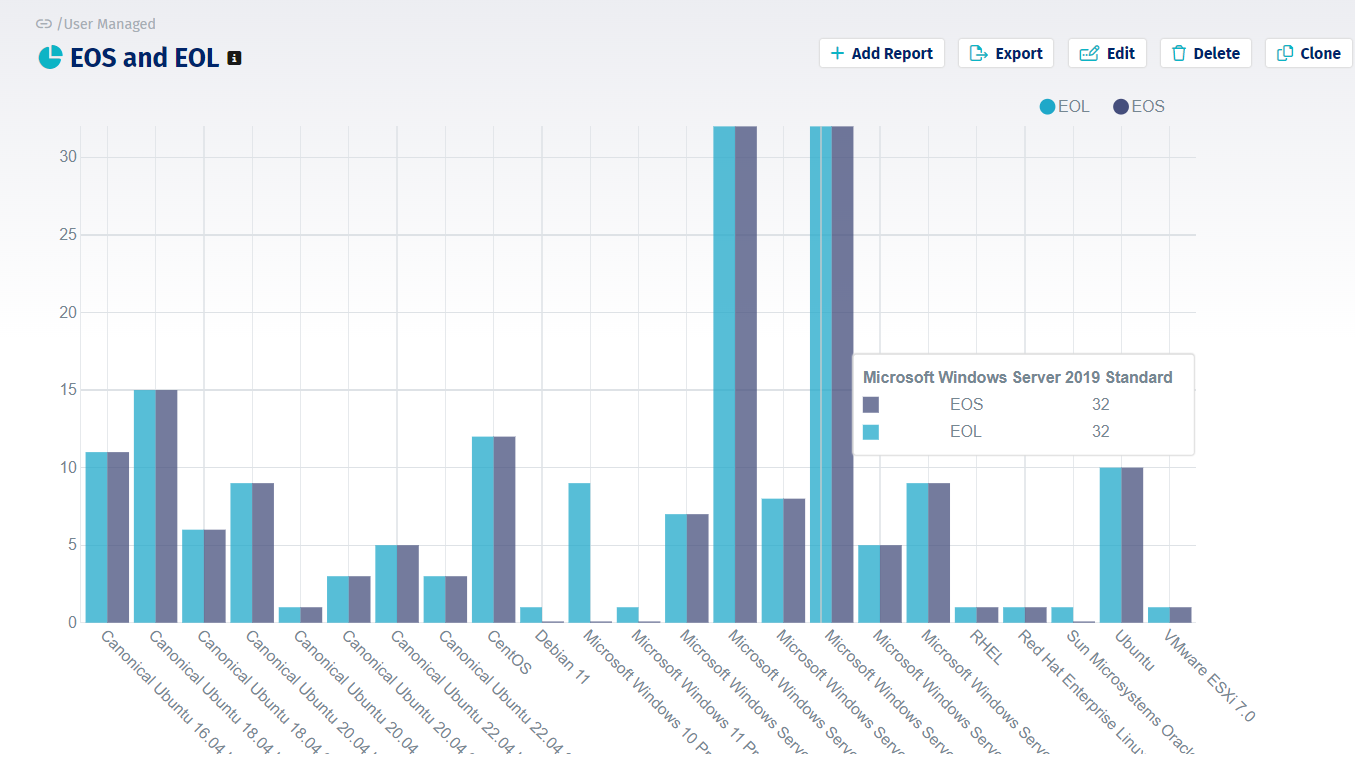Click the "EOL" row label in the tooltip
Viewport: 1355px width, 761px height.
[966, 432]
